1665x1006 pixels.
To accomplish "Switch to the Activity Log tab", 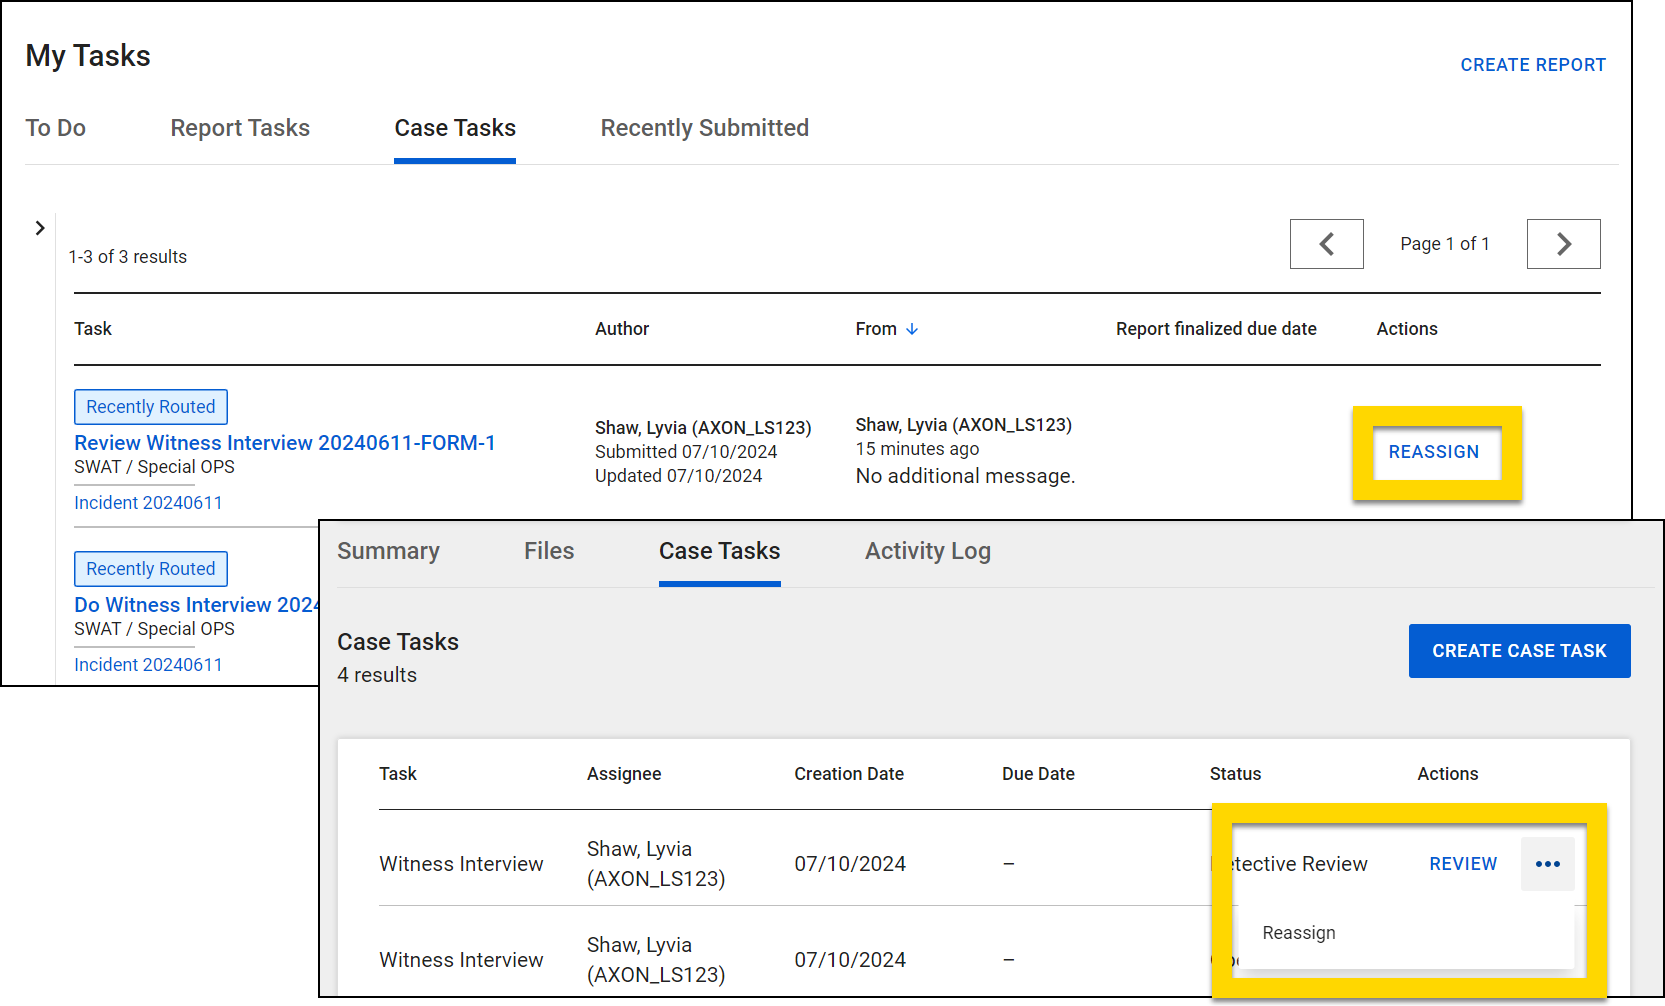I will 927,551.
